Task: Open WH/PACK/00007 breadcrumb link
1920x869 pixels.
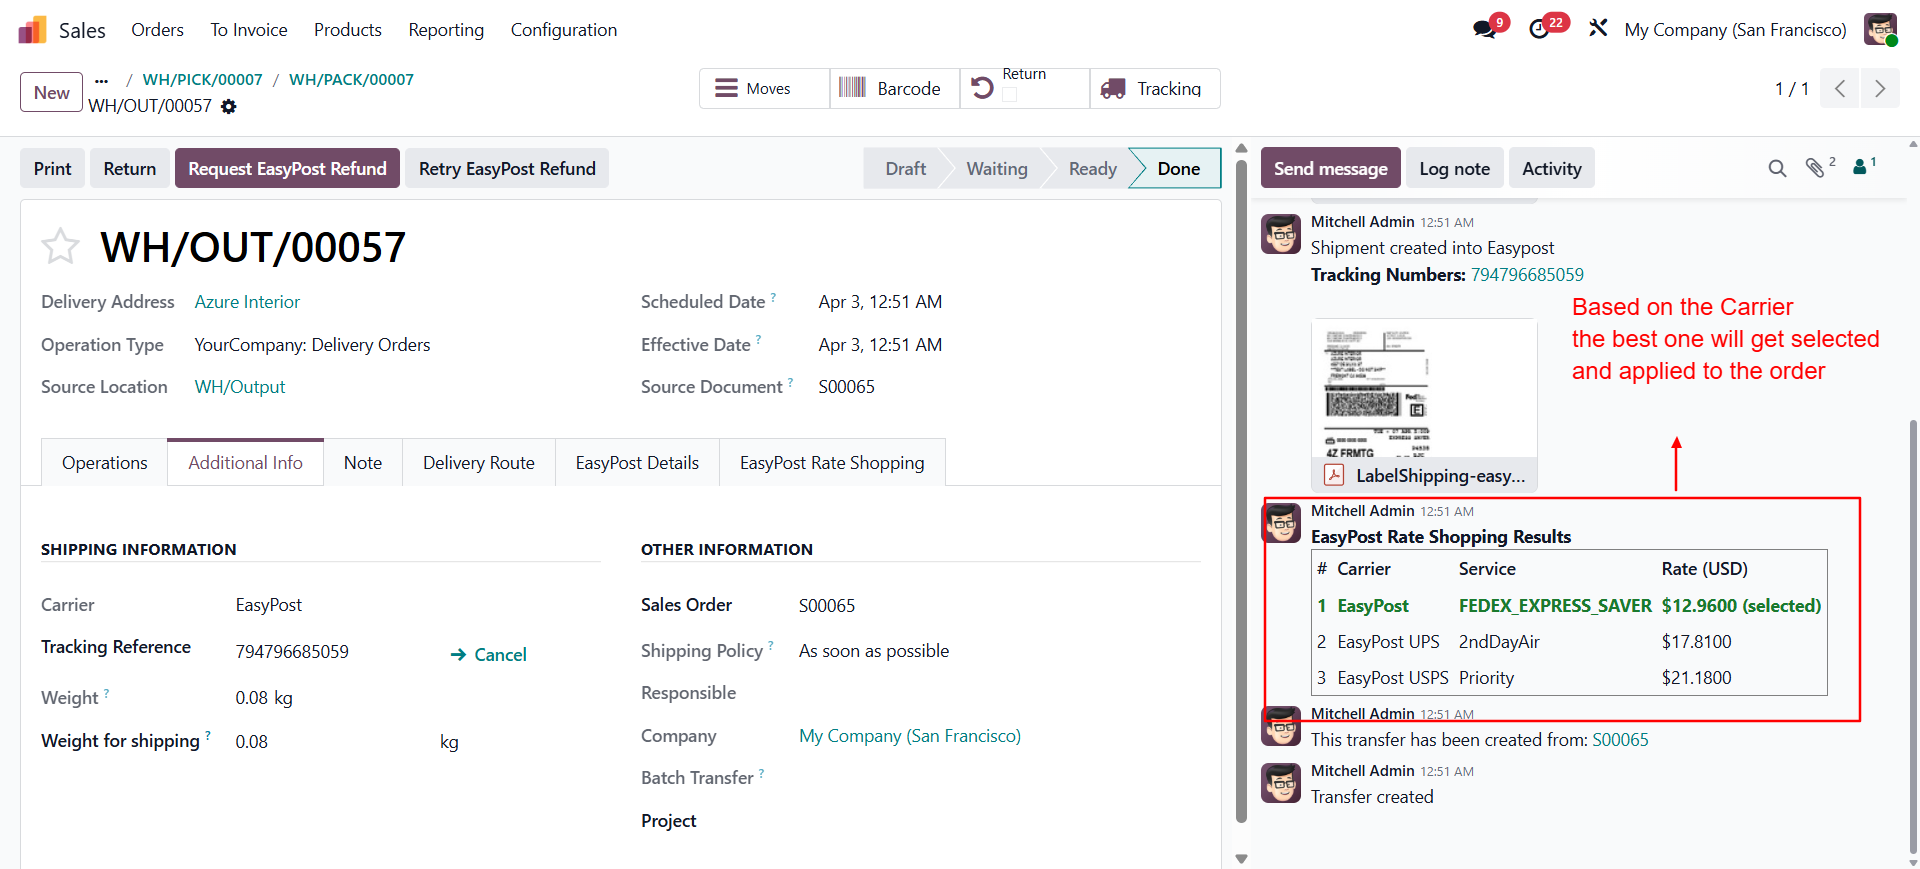Action: point(351,80)
